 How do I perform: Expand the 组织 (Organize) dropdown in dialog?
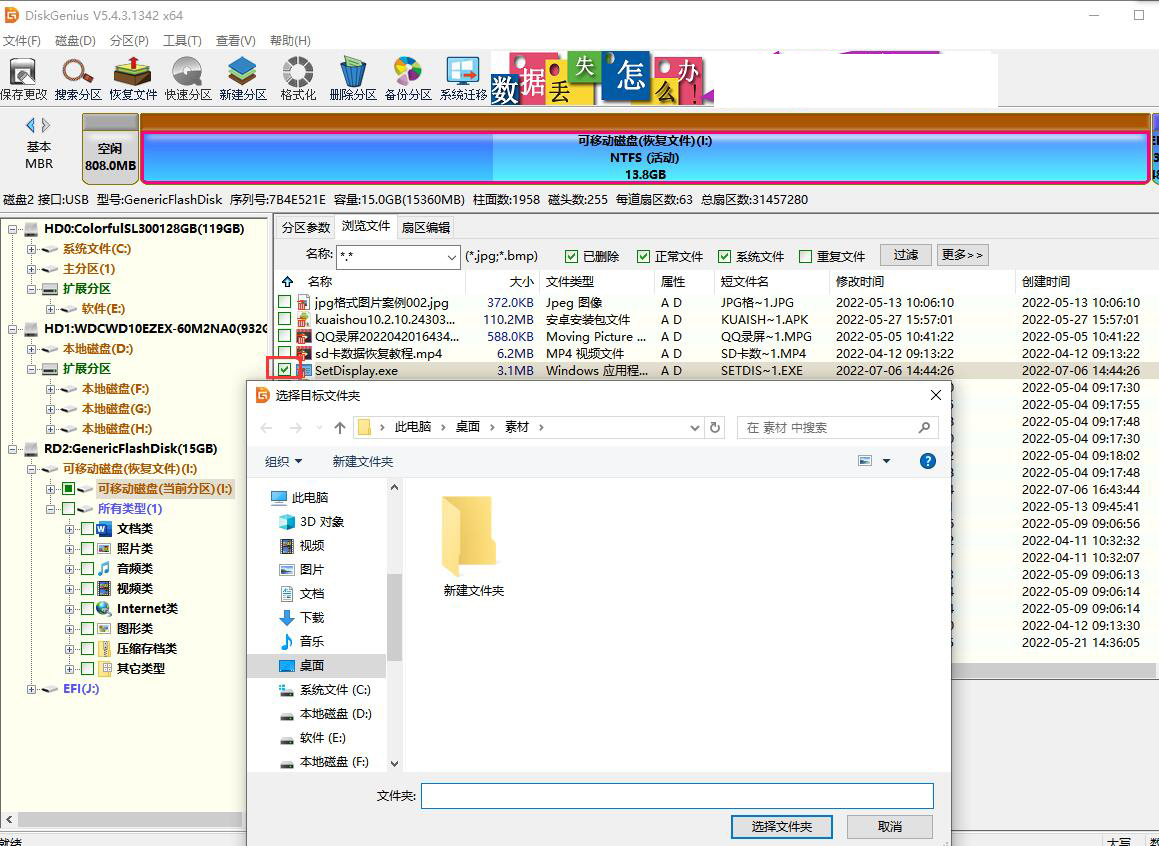[x=283, y=461]
